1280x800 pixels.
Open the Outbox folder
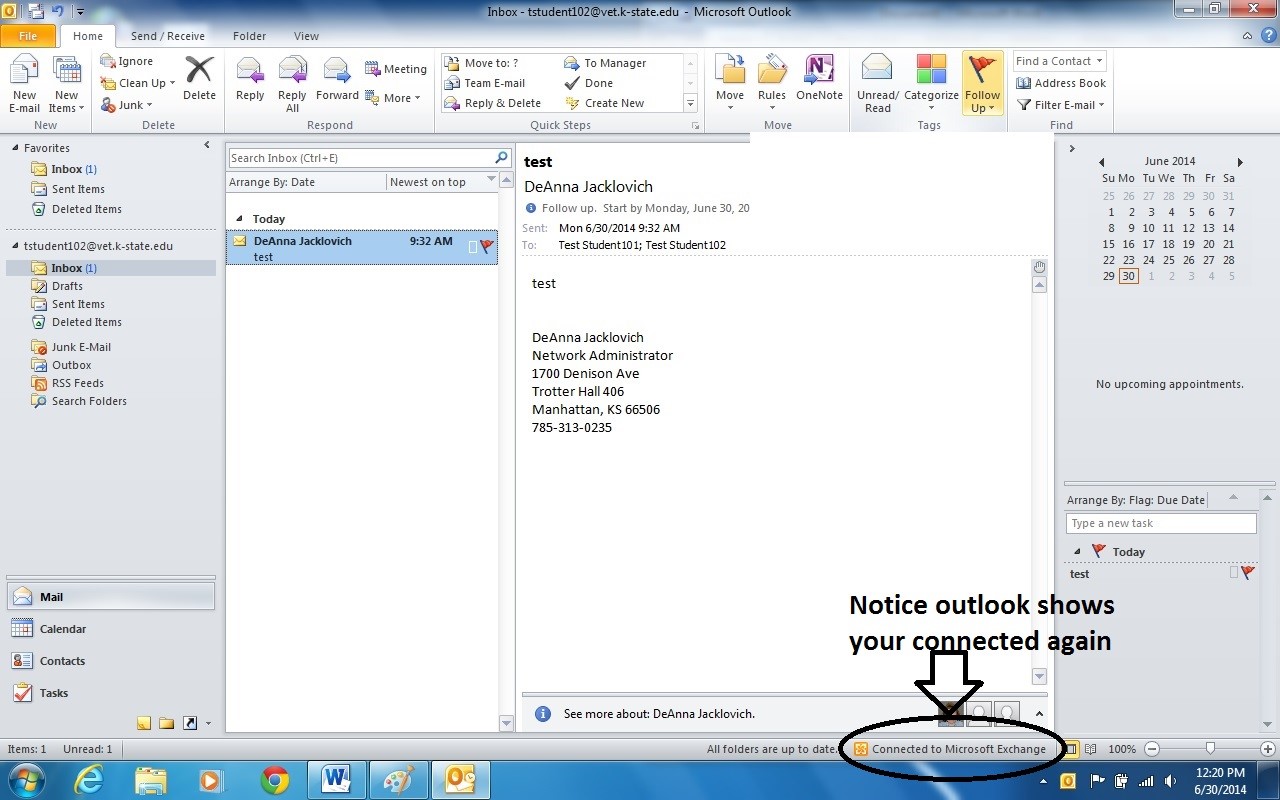(x=71, y=365)
